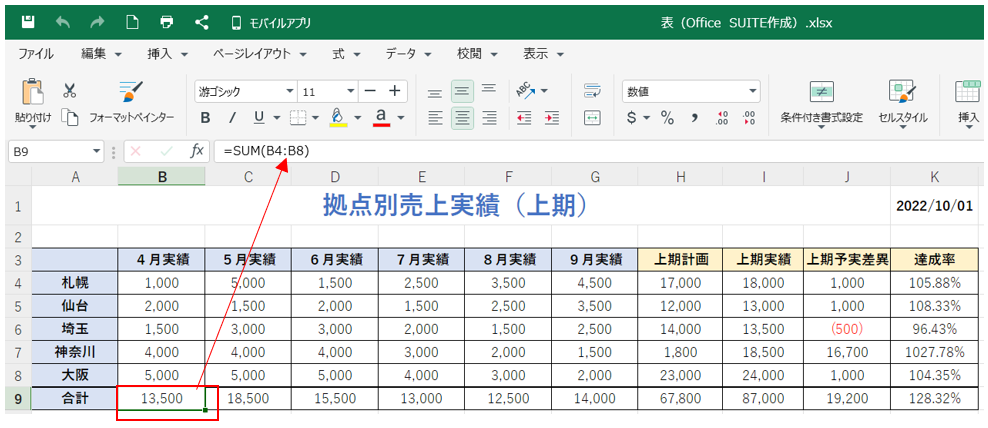Select the Format Painter brush tool
This screenshot has height=428, width=988.
point(131,93)
